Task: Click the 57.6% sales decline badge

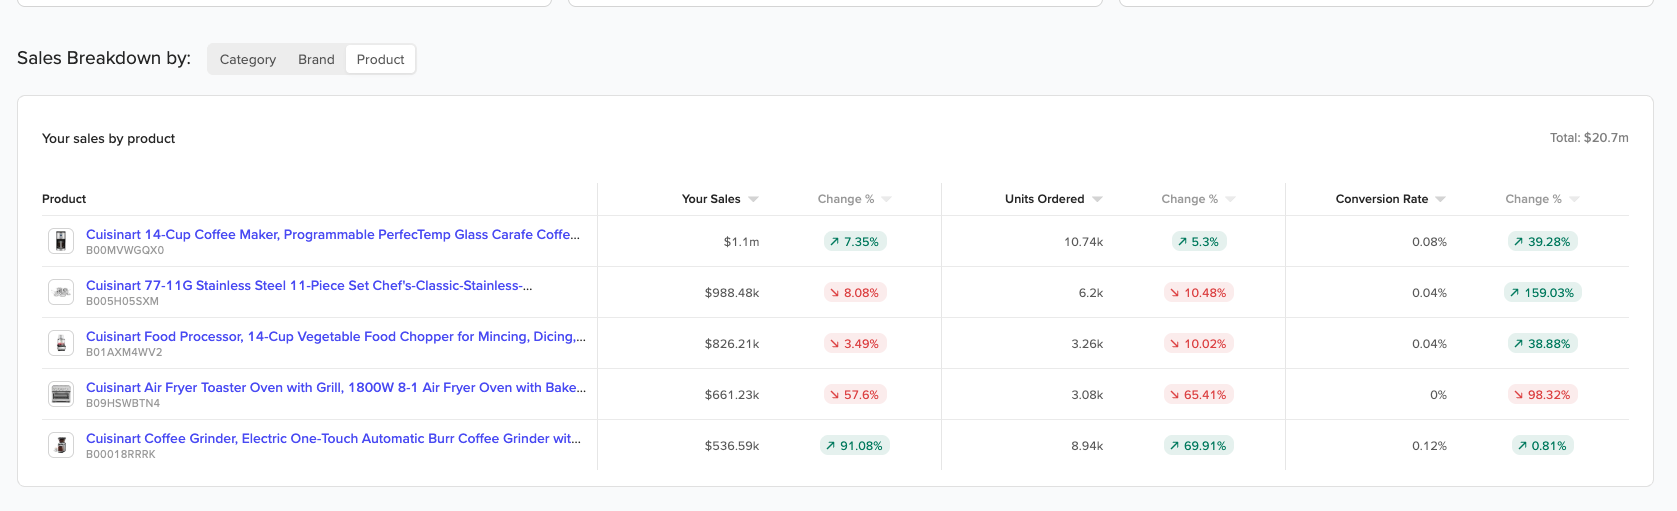Action: (x=854, y=395)
